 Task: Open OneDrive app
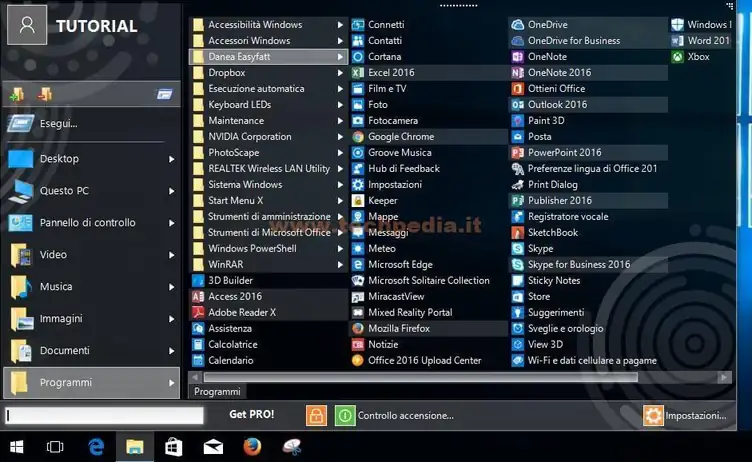588,24
